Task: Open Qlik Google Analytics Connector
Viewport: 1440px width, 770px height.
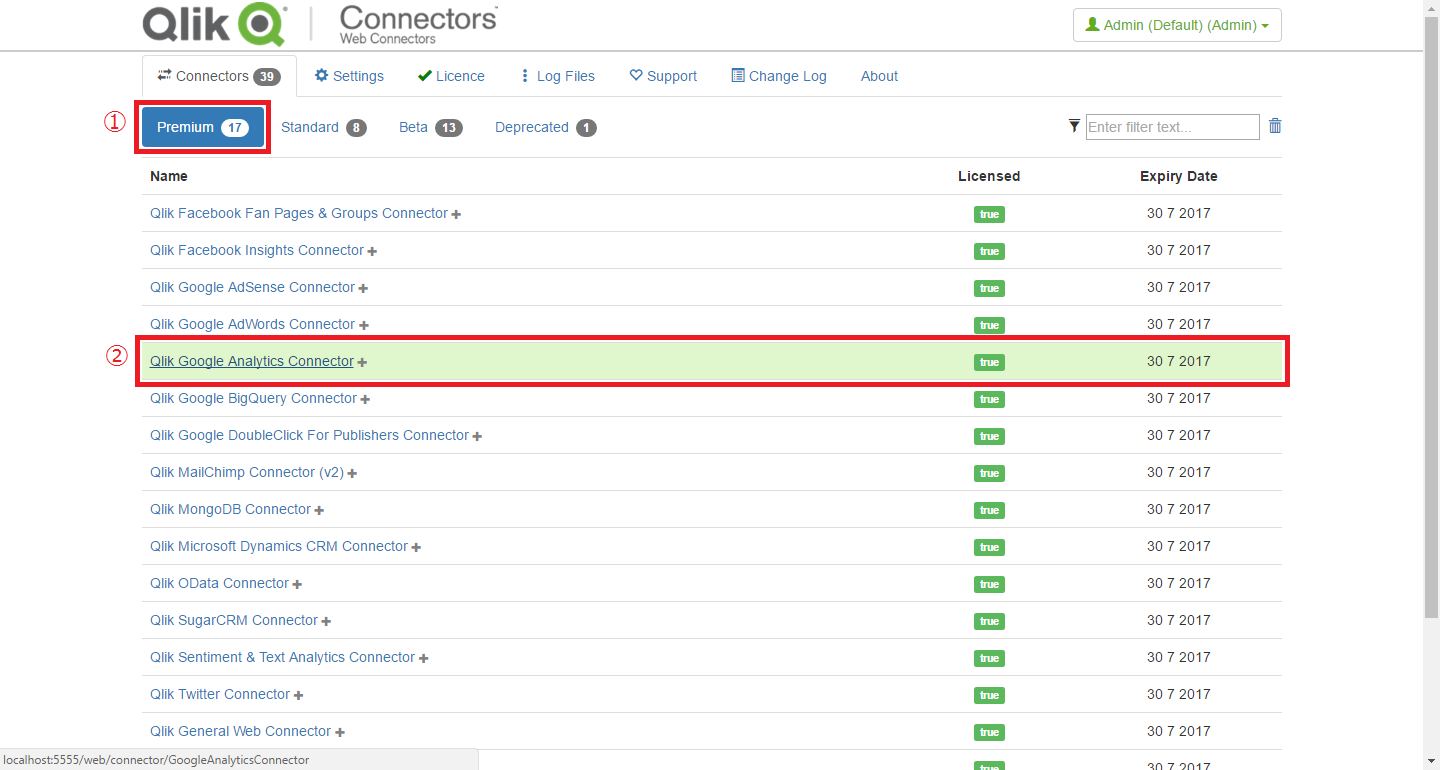Action: (252, 361)
